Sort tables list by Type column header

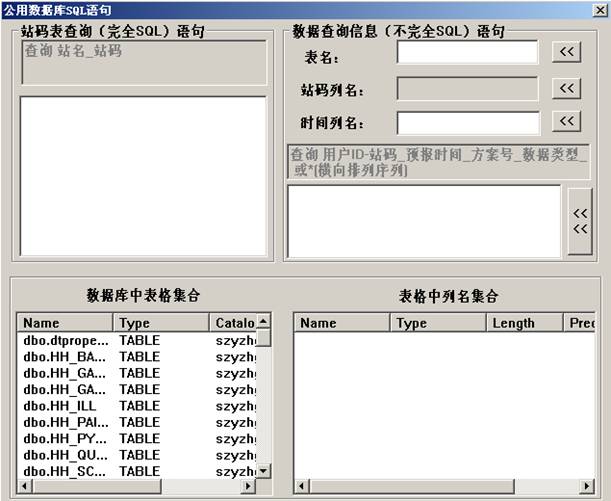(x=160, y=323)
